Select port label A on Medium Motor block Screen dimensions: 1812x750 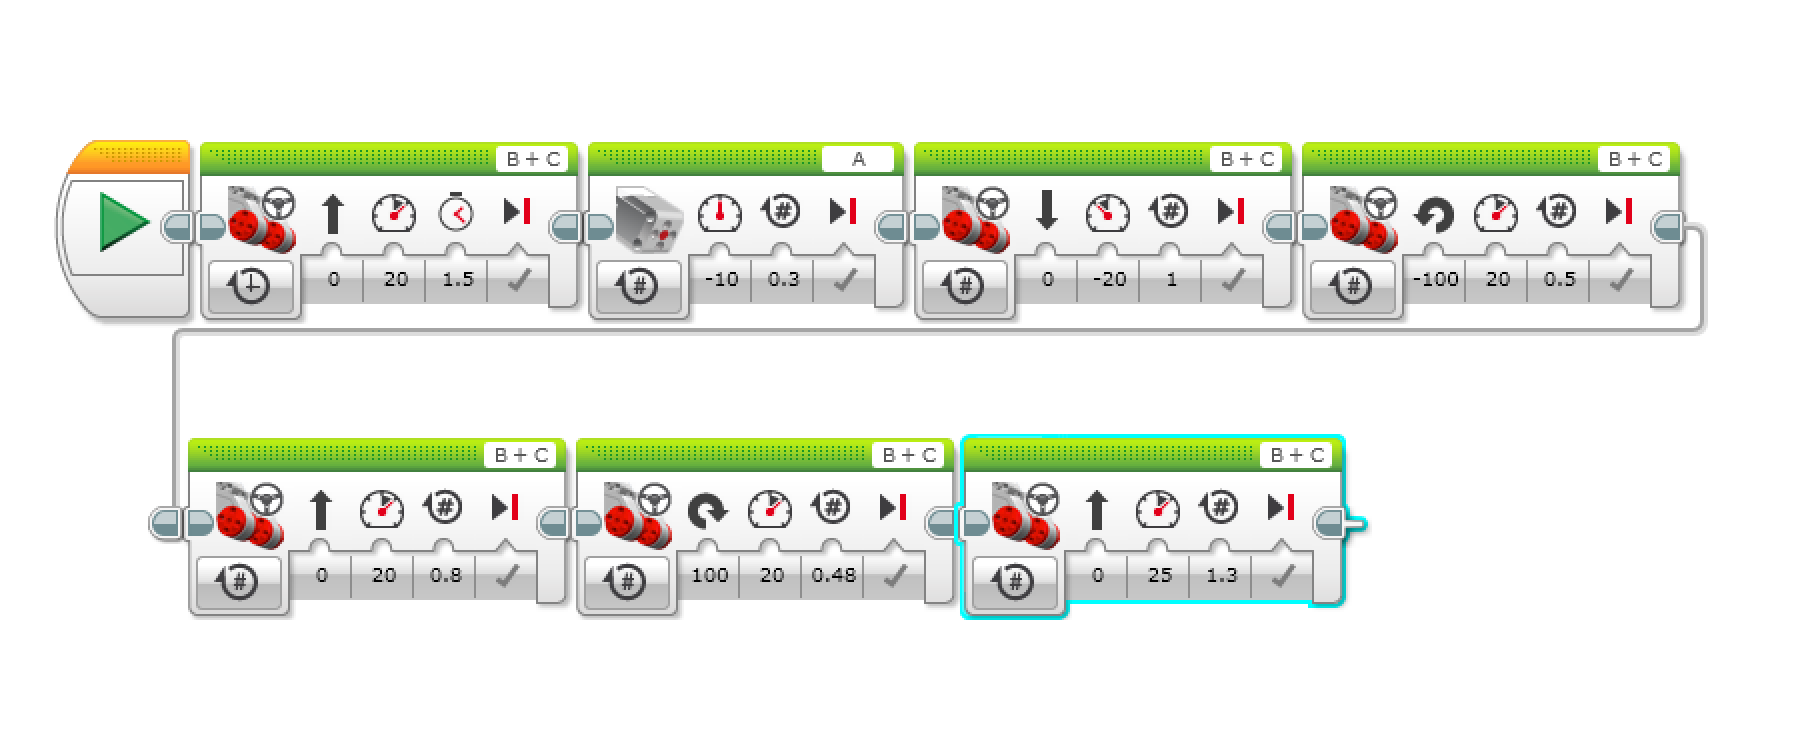[x=858, y=159]
